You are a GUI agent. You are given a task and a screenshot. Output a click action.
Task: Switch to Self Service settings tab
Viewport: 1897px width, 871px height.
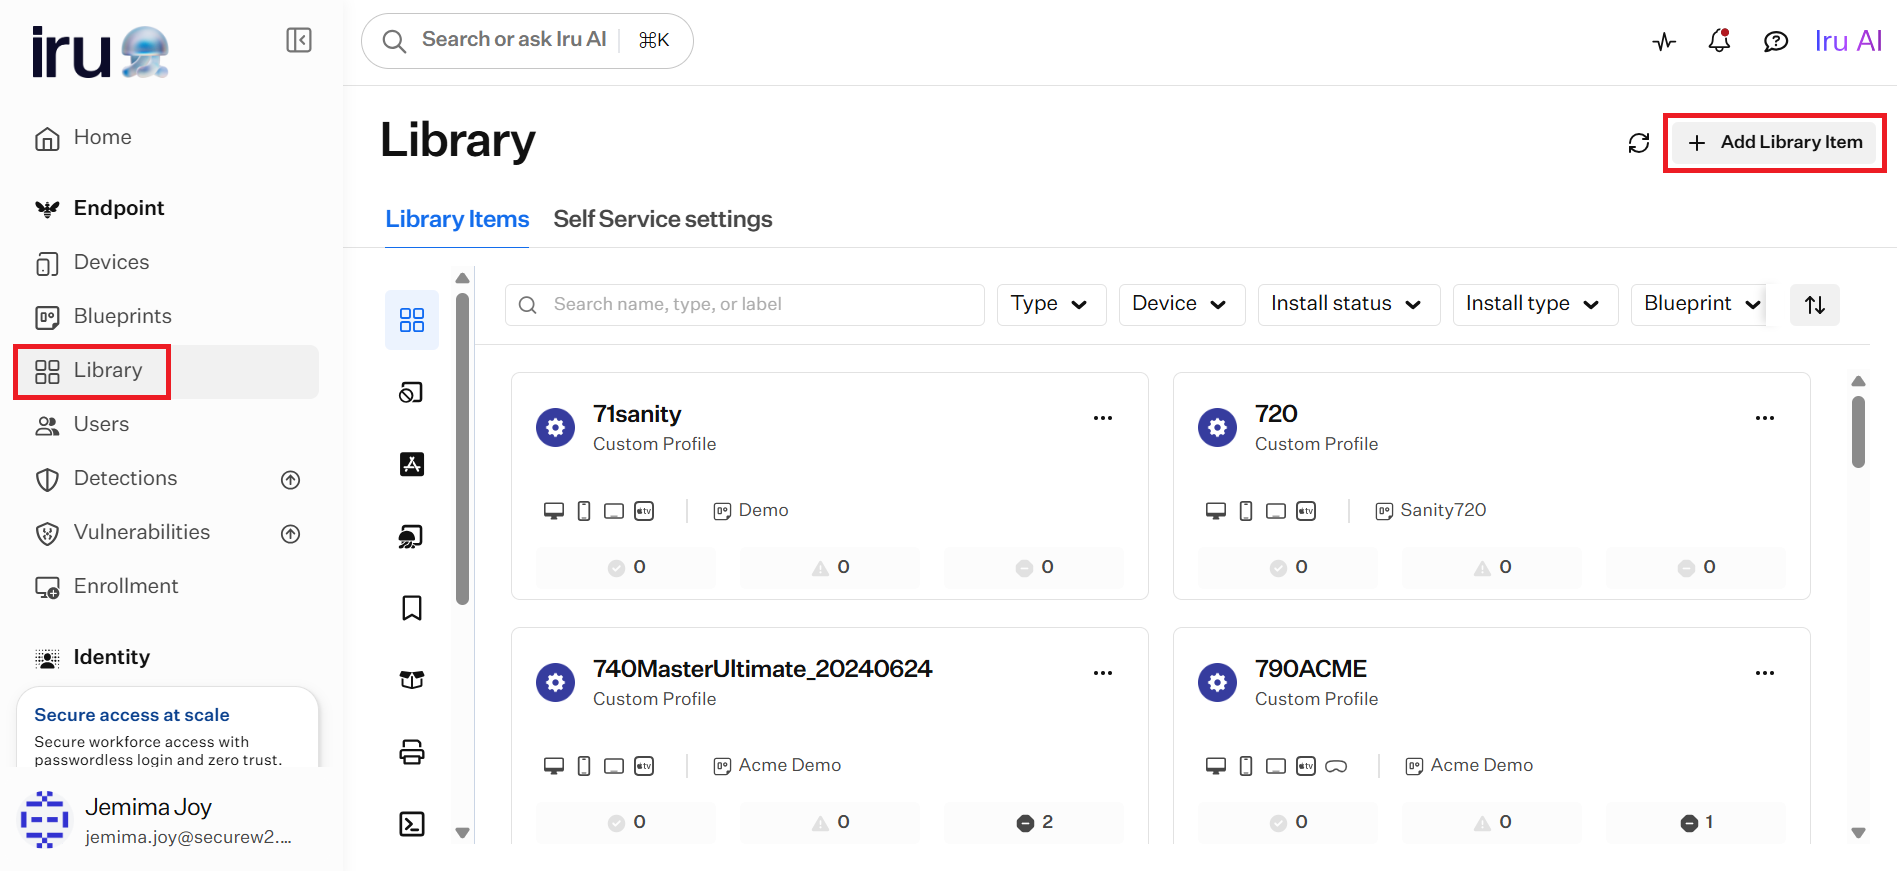coord(663,219)
